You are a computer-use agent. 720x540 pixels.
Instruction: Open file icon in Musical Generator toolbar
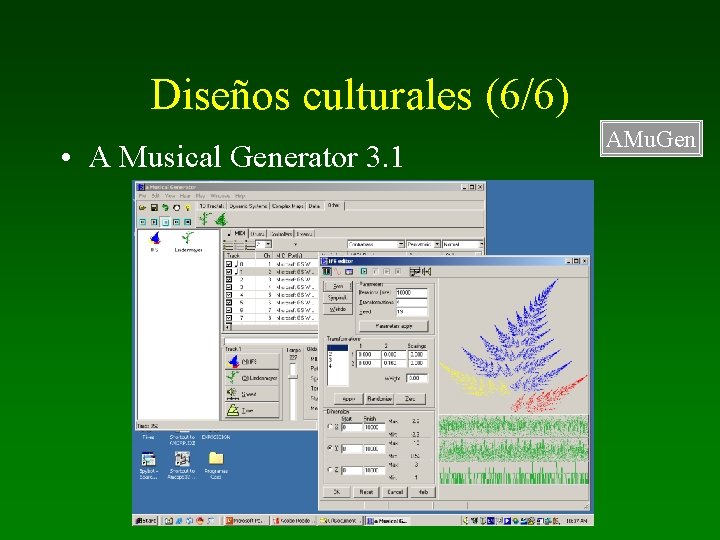point(142,208)
